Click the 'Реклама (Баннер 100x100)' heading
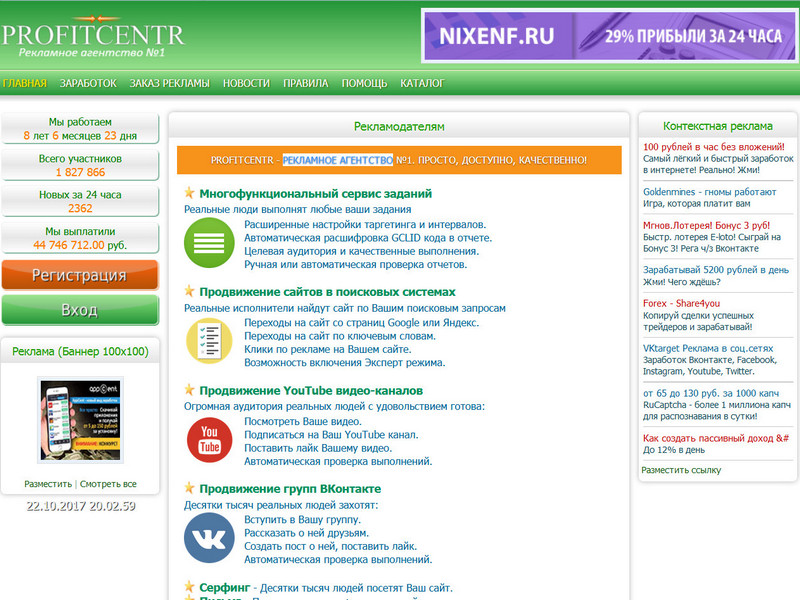Screen dimensions: 800x600 80,352
